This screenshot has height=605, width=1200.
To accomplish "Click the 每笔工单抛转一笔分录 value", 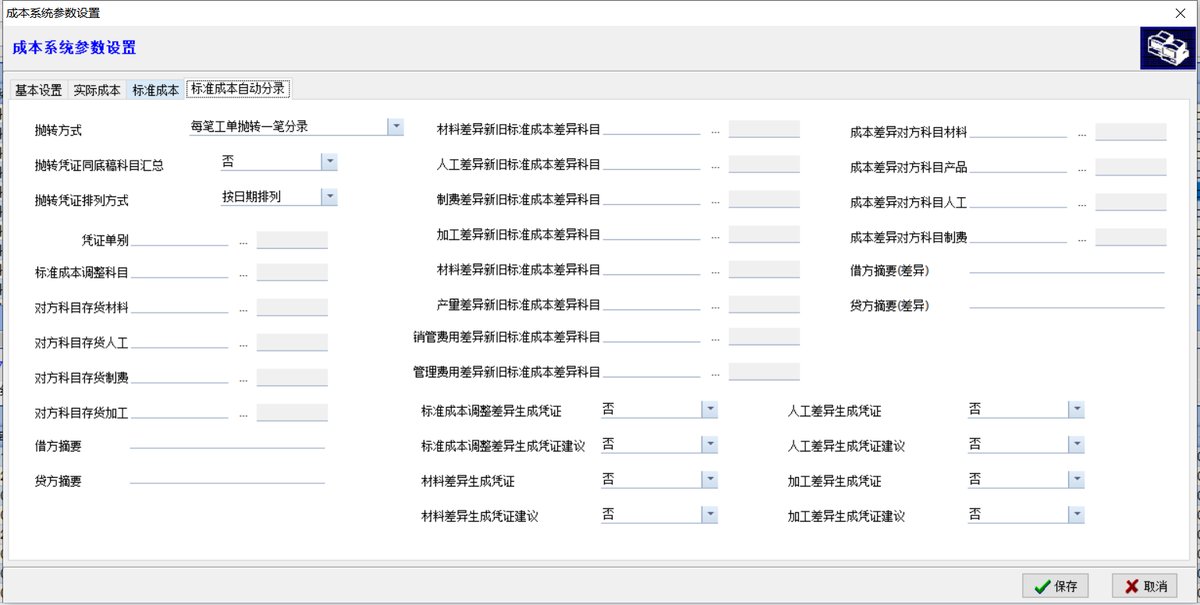I will 249,127.
